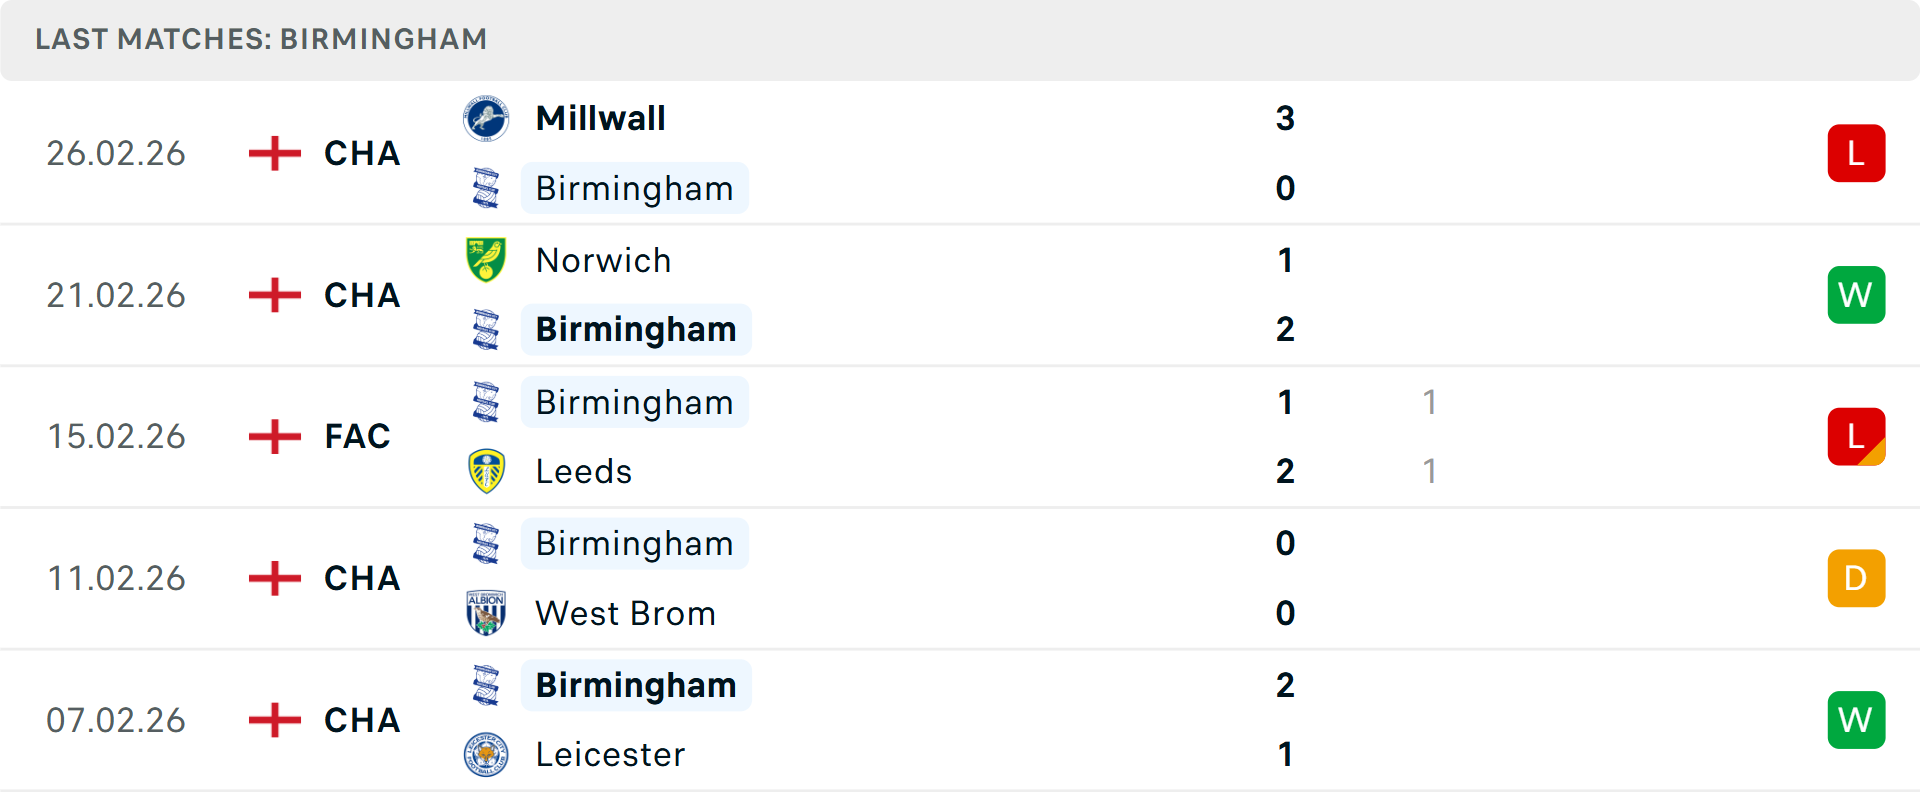Viewport: 1920px width, 792px height.
Task: Open the highlighted Birmingham team name versus Norwich
Action: point(636,328)
